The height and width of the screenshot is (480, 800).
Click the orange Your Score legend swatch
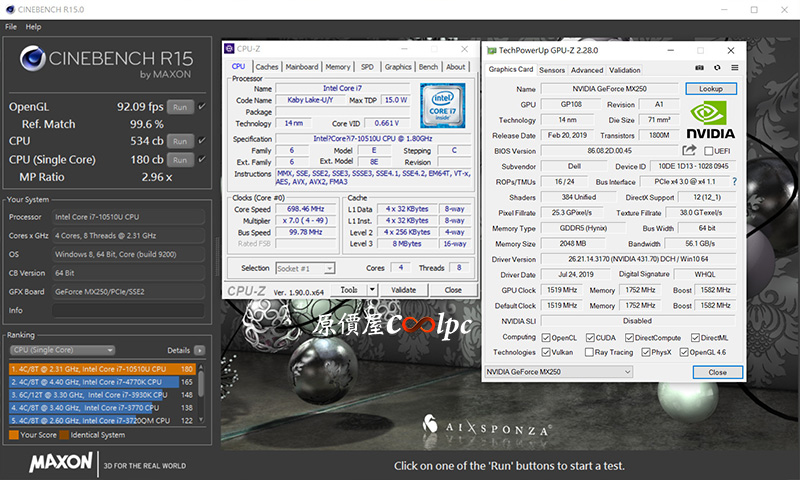(x=14, y=435)
